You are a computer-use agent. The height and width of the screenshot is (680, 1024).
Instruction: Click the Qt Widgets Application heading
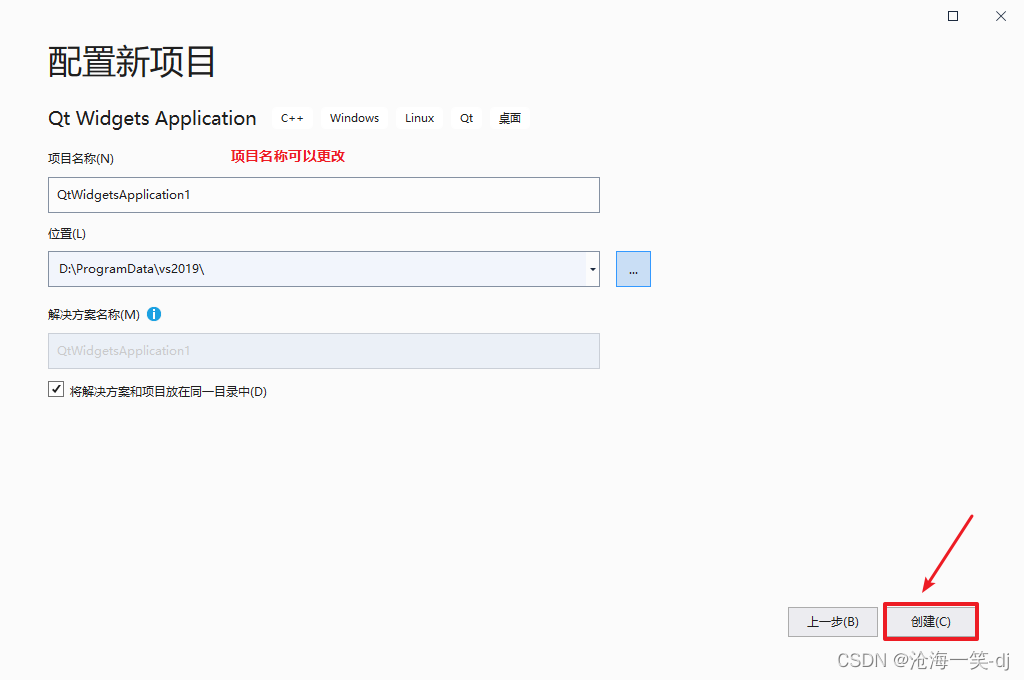coord(152,118)
